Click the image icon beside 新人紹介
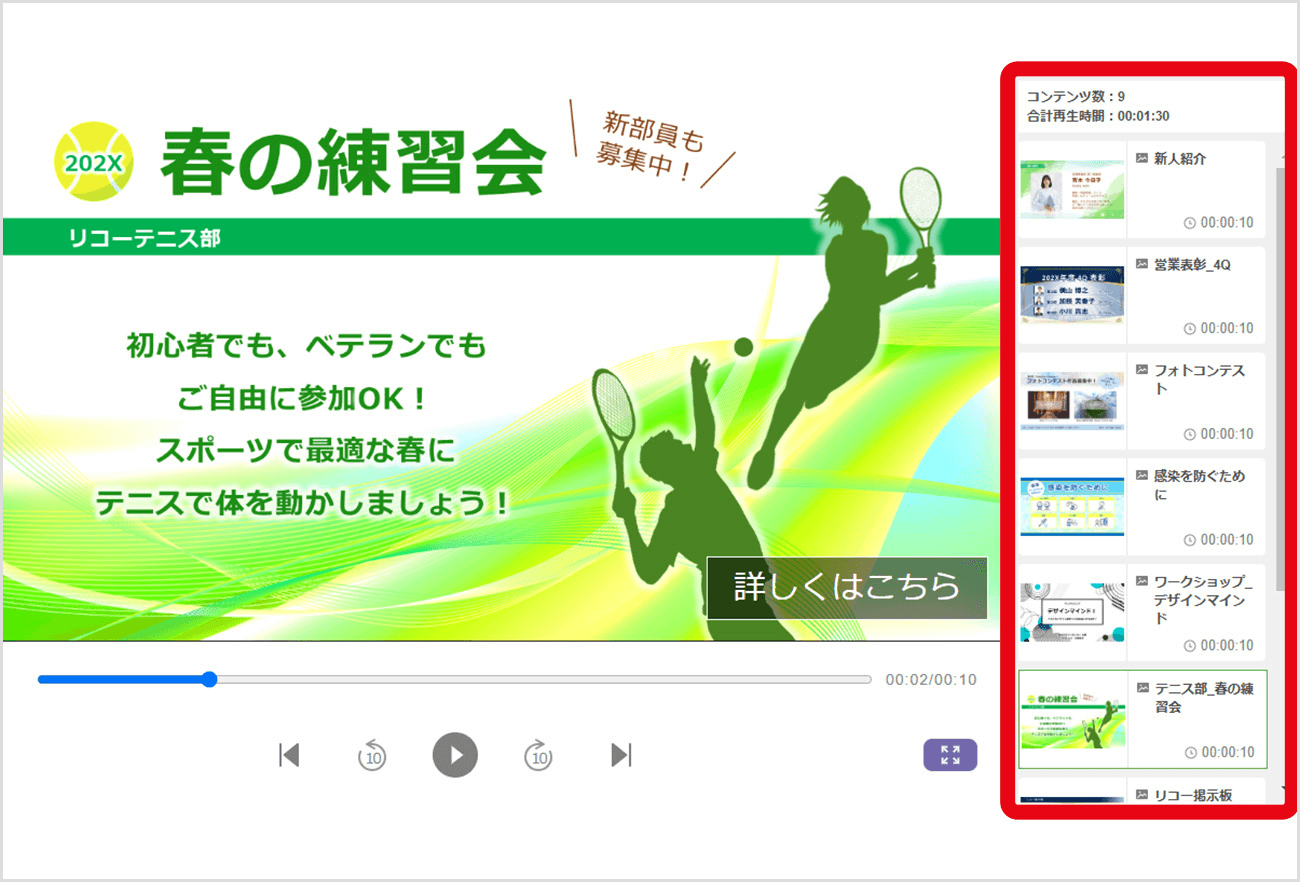The height and width of the screenshot is (882, 1300). click(x=1142, y=158)
